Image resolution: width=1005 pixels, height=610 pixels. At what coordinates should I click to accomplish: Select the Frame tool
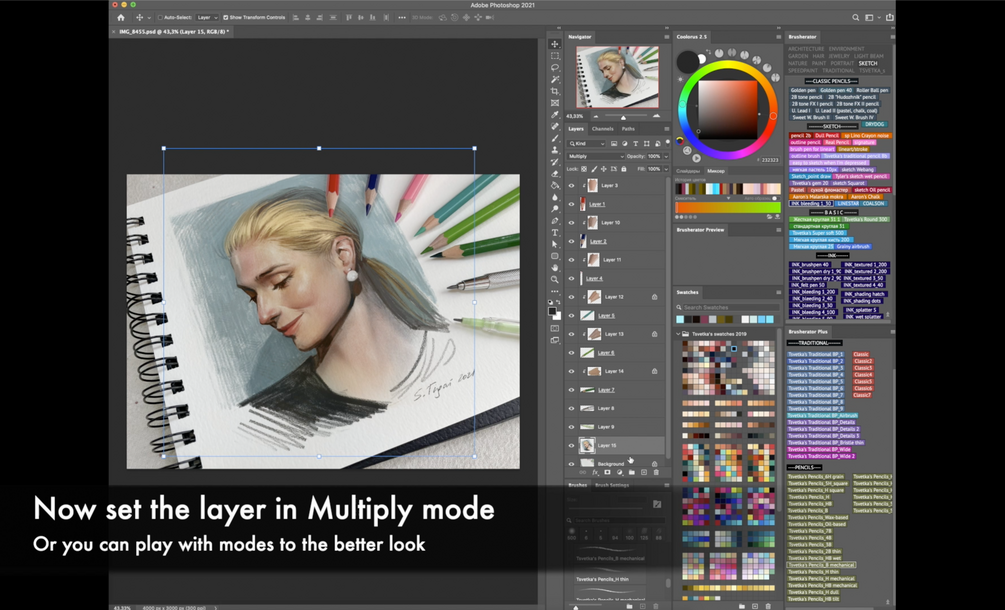(555, 103)
